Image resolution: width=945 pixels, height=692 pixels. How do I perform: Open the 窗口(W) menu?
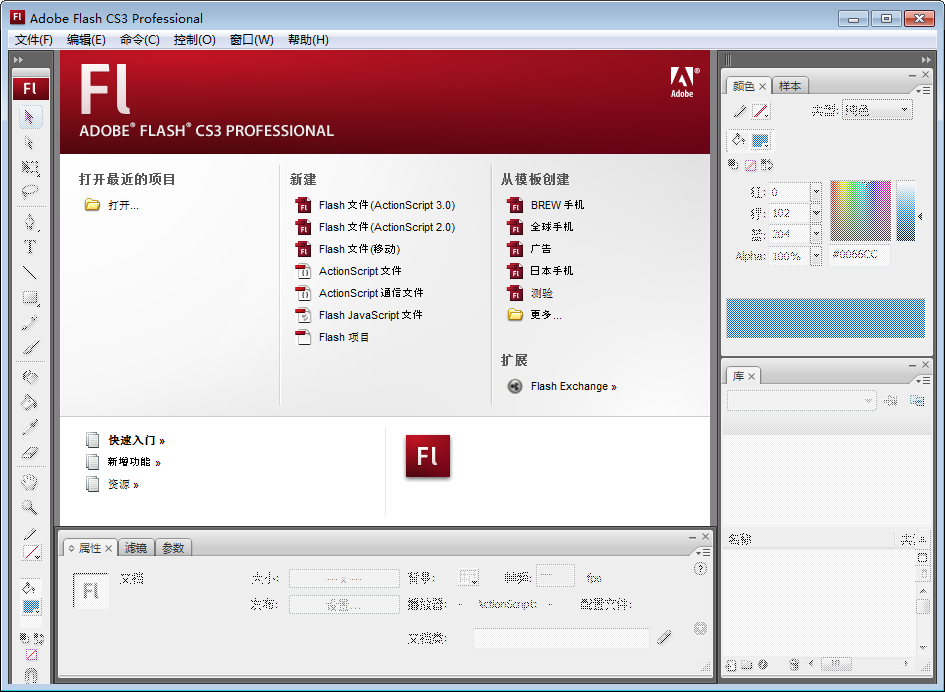click(252, 40)
